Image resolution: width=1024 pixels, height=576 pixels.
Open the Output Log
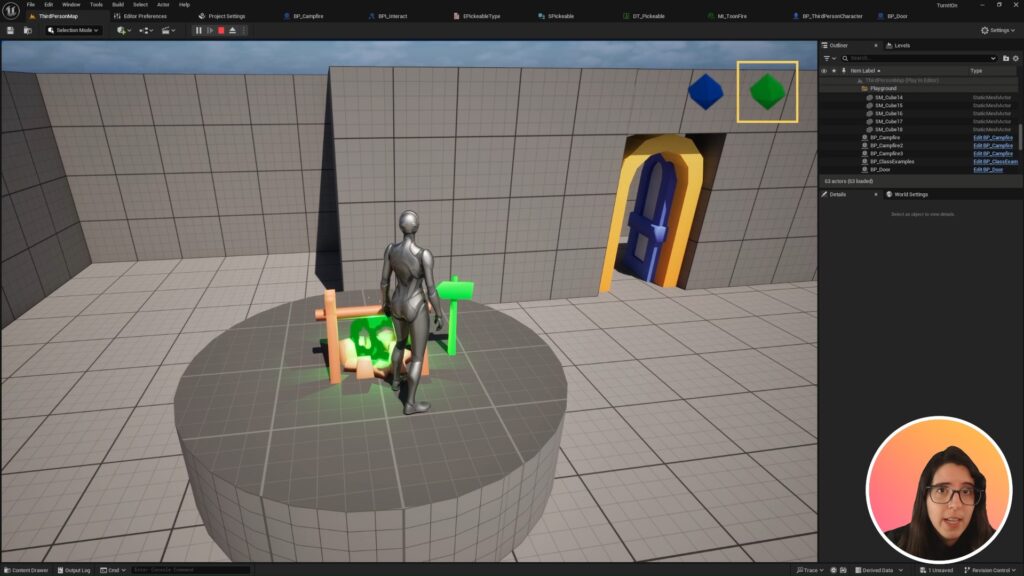coord(73,570)
